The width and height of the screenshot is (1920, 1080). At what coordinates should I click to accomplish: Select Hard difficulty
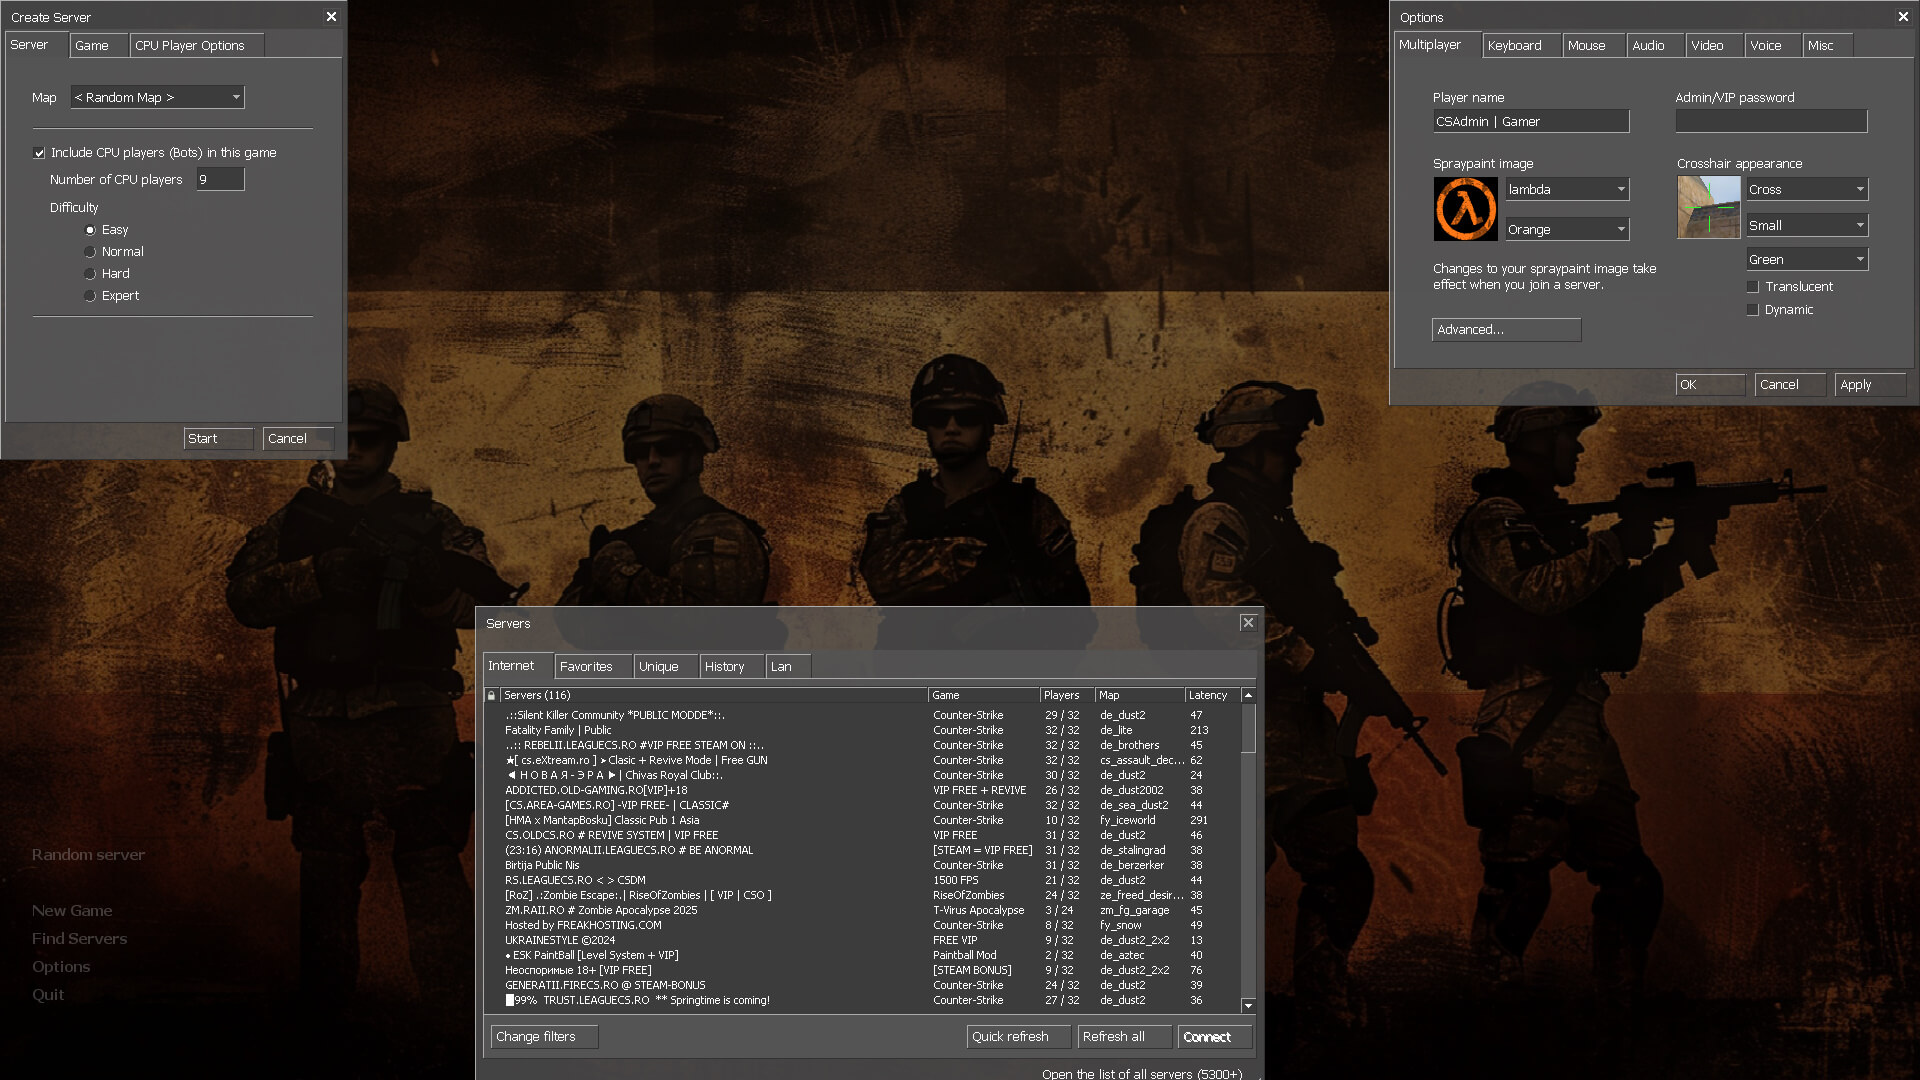click(90, 274)
